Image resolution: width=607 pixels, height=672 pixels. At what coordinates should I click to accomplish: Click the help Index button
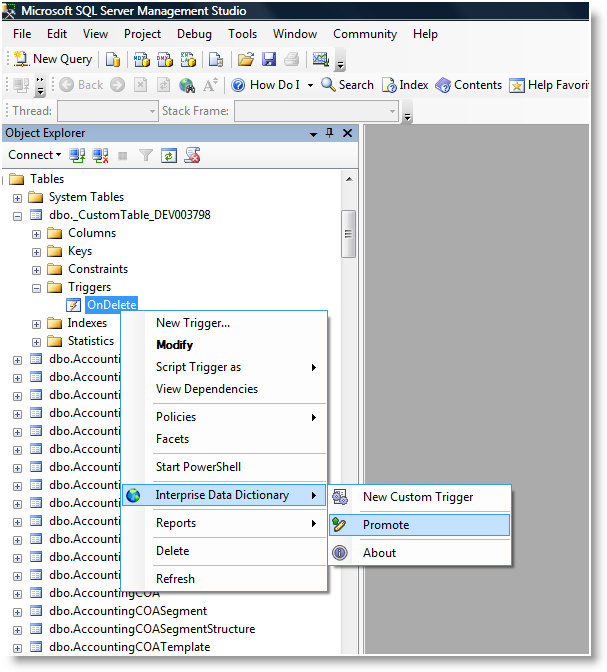click(x=405, y=85)
